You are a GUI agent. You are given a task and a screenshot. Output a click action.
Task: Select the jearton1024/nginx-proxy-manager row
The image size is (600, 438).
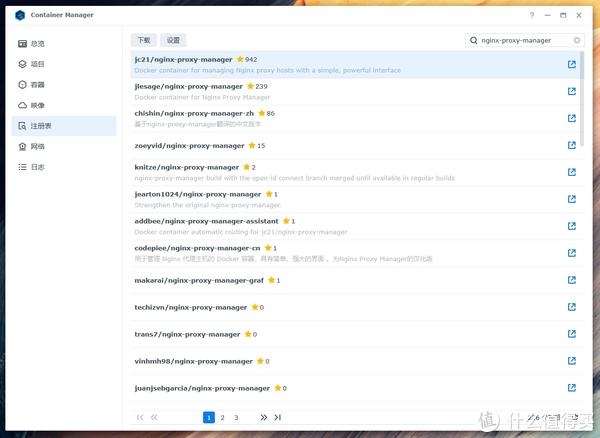click(355, 200)
